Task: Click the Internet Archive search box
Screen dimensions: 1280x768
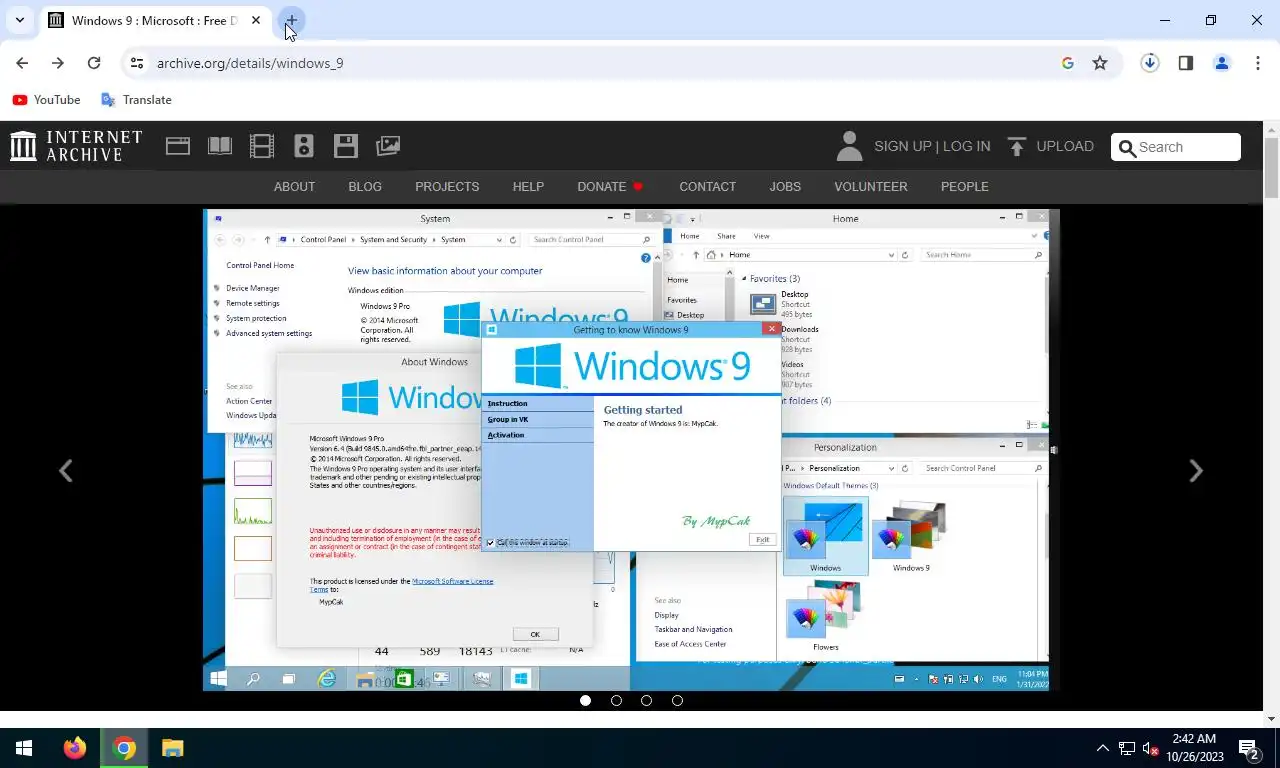Action: [1176, 147]
